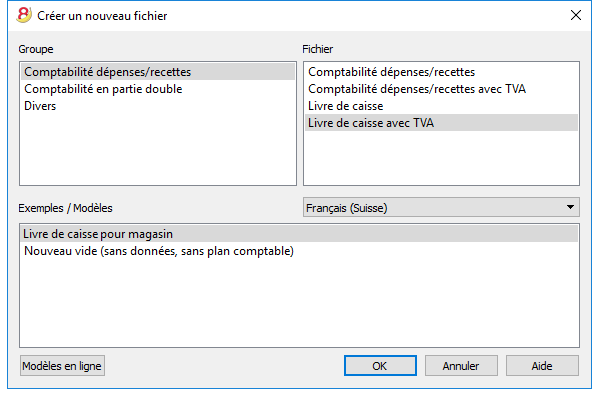Open help with the Aide button
Viewport: 599px width, 396px height.
click(x=542, y=366)
